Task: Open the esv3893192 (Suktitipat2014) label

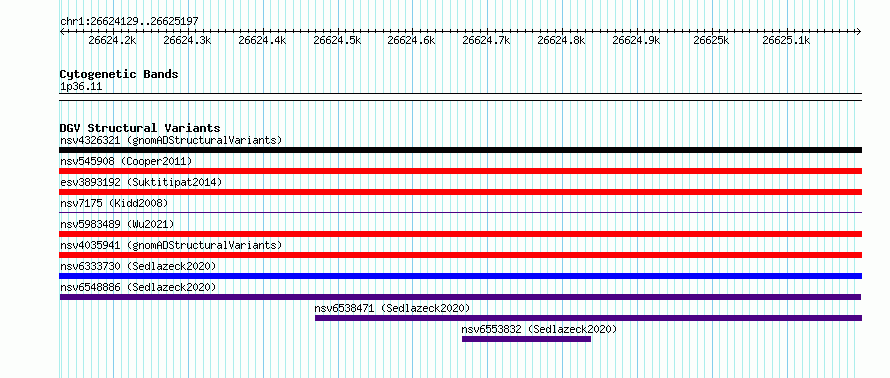Action: pyautogui.click(x=141, y=182)
